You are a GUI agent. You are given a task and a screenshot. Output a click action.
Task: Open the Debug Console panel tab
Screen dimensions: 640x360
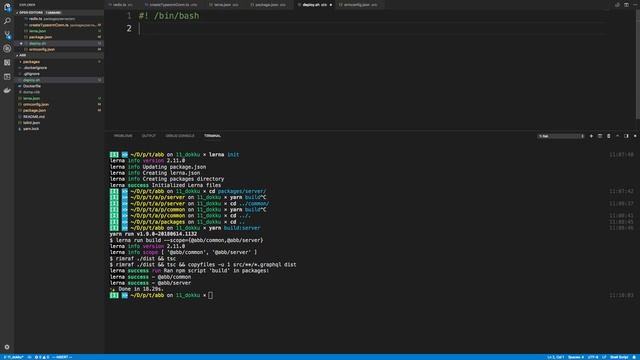click(x=180, y=136)
